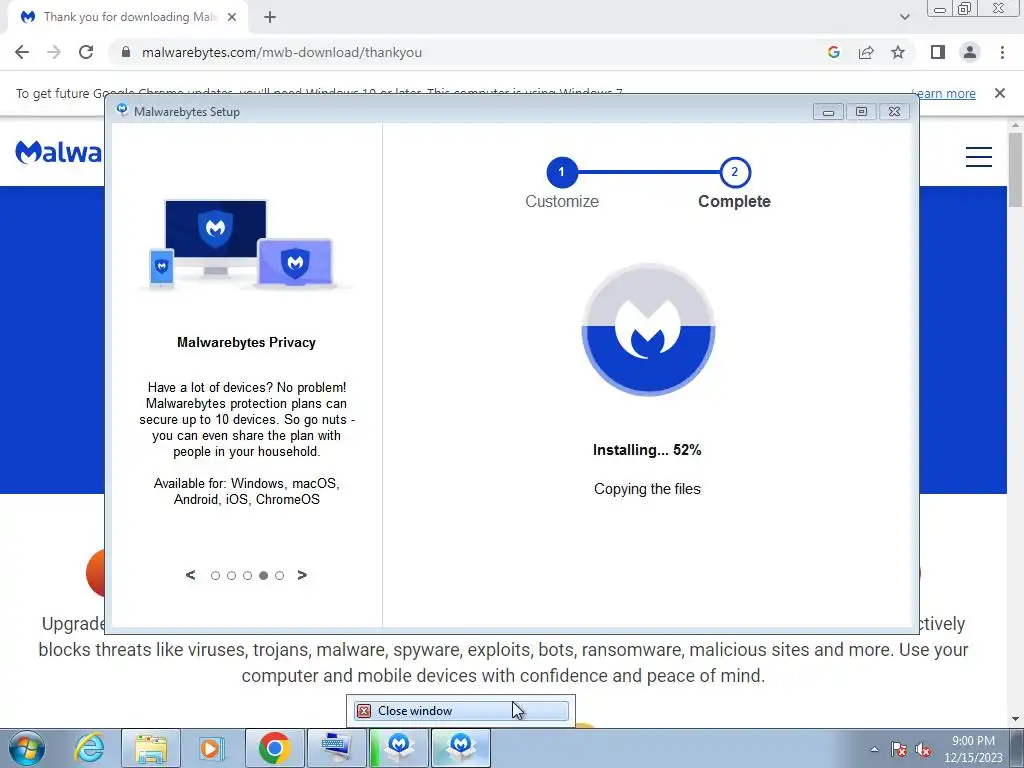Click the page vertical scrollbar thumb
Viewport: 1024px width, 768px height.
1015,170
